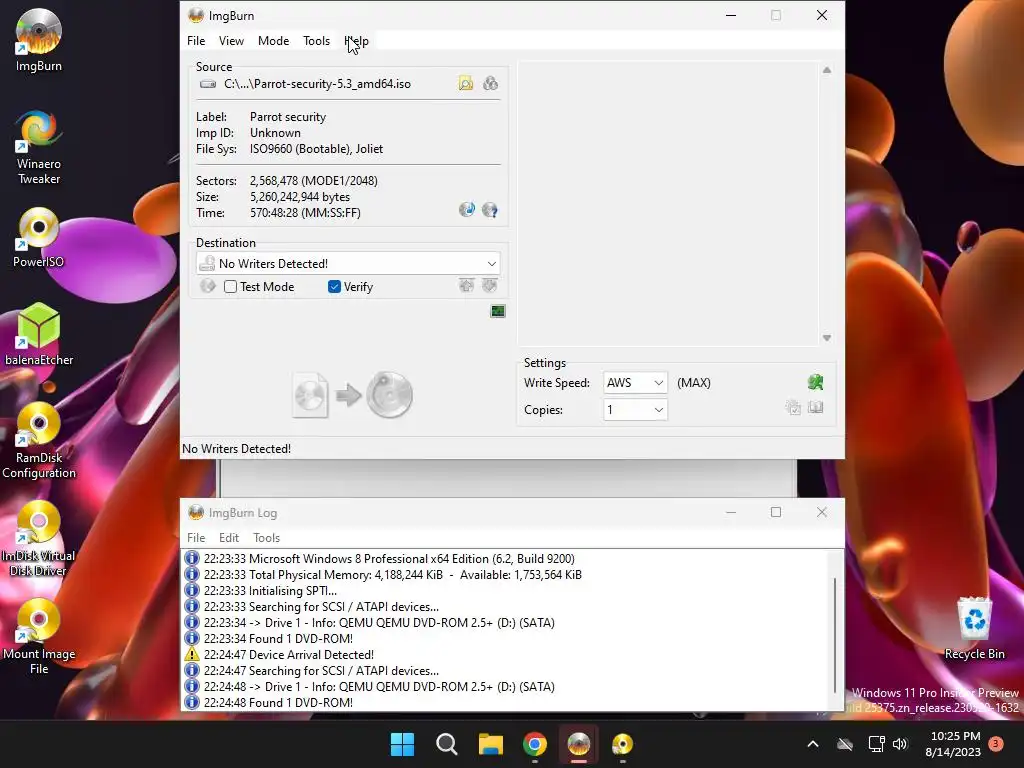Open PowerISO taskbar icon

click(x=622, y=744)
